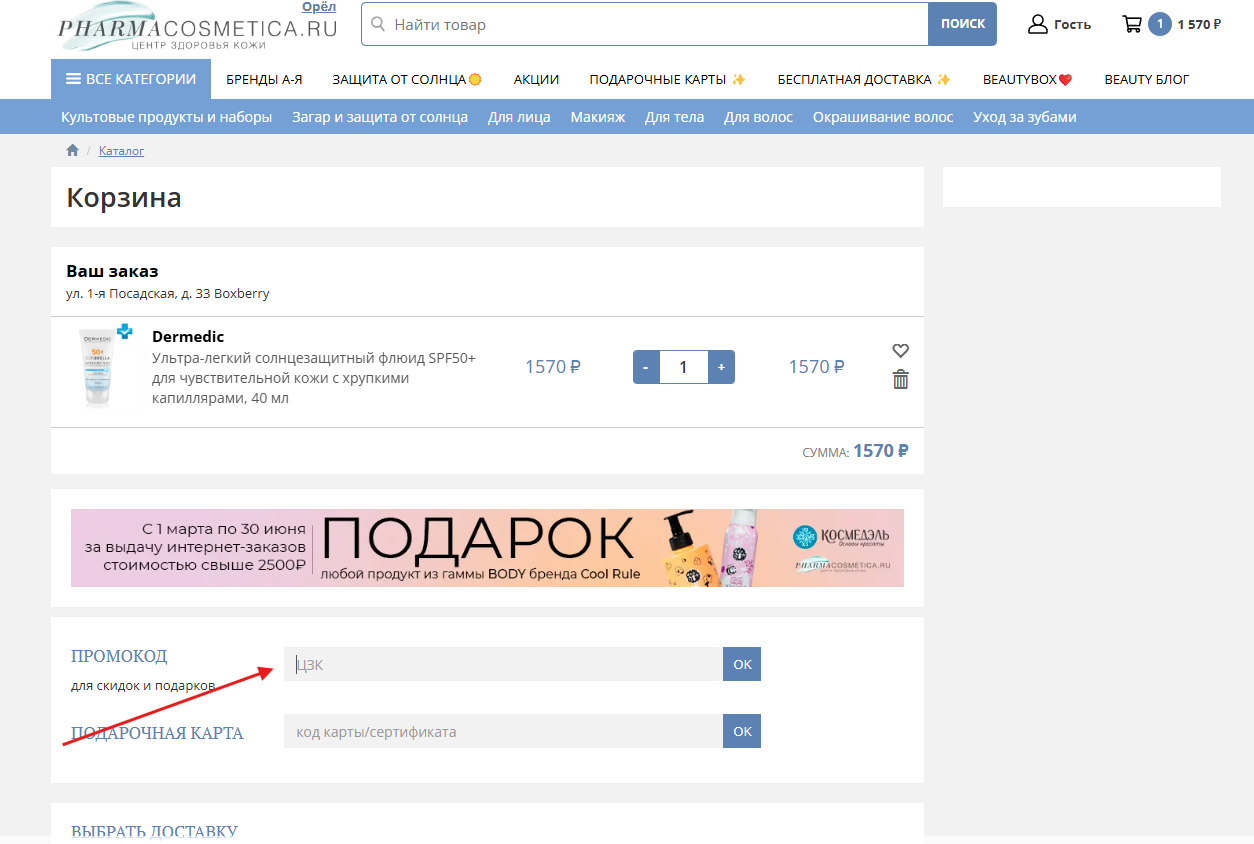Click the Каталог breadcrumb link
Image resolution: width=1254 pixels, height=844 pixels.
point(121,151)
